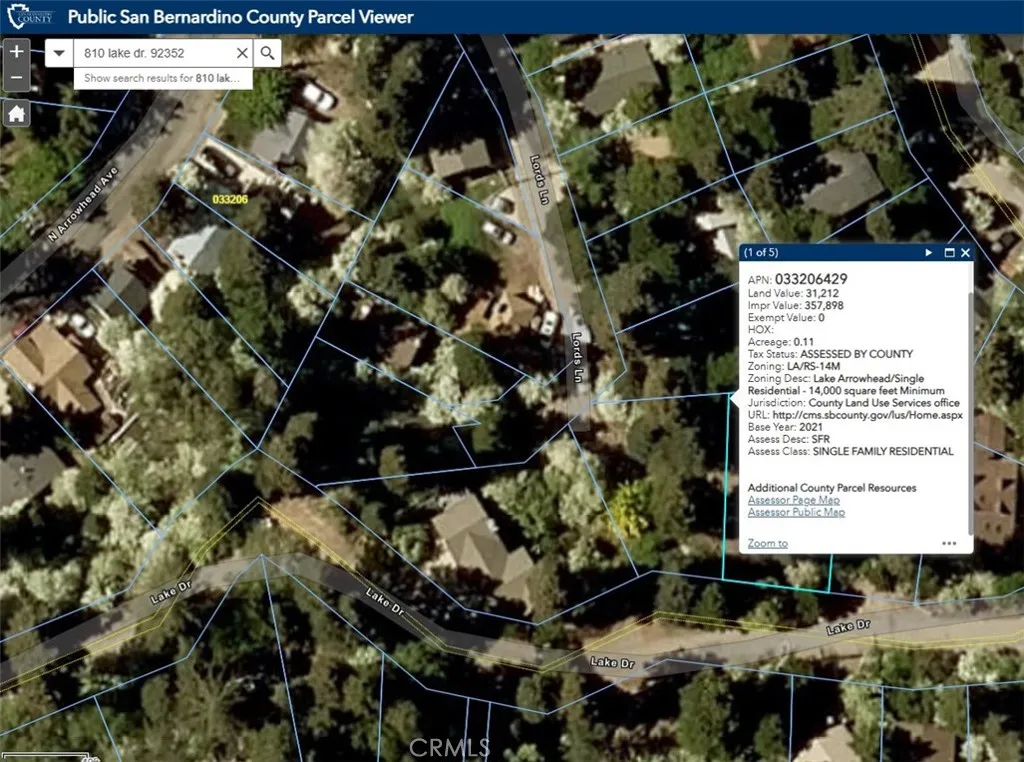Click the yellow 033206 parcel label
Viewport: 1024px width, 762px height.
point(230,199)
